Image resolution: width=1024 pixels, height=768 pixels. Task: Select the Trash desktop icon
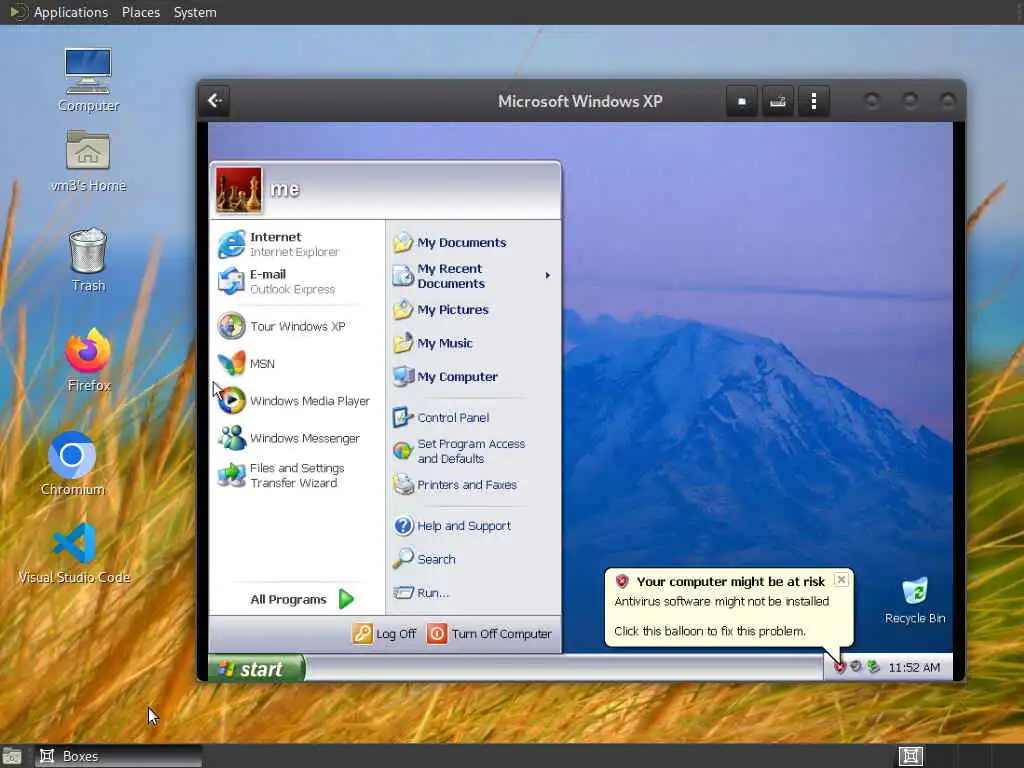pyautogui.click(x=88, y=259)
